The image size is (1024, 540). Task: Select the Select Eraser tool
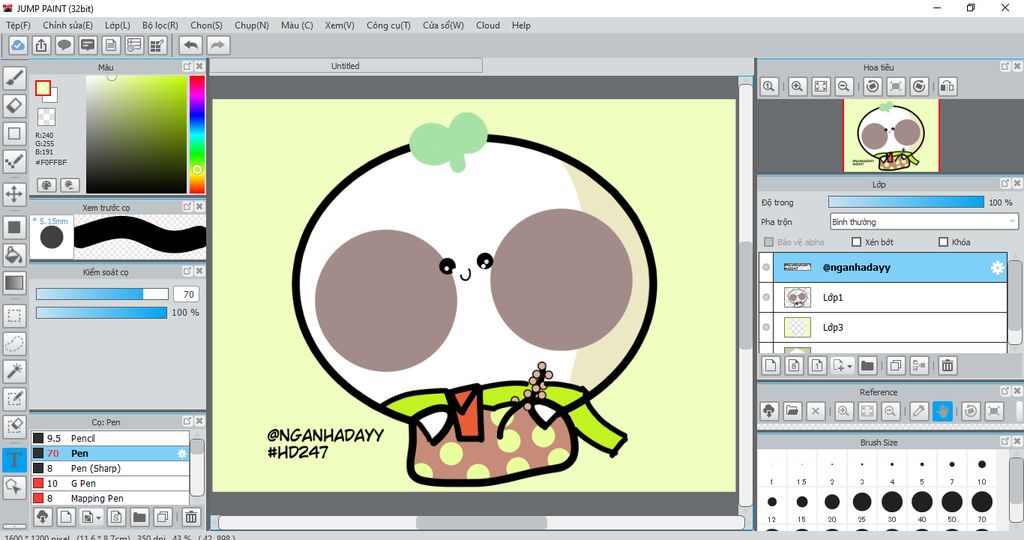pyautogui.click(x=14, y=426)
